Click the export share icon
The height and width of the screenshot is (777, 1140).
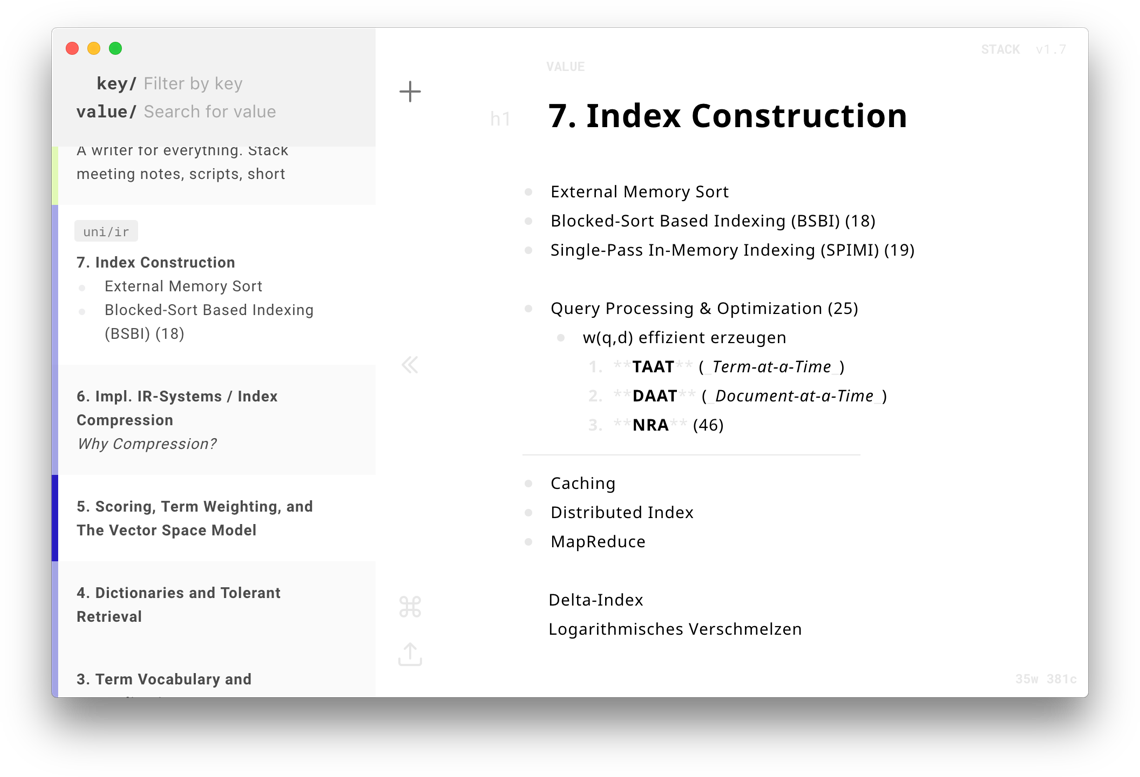[410, 654]
